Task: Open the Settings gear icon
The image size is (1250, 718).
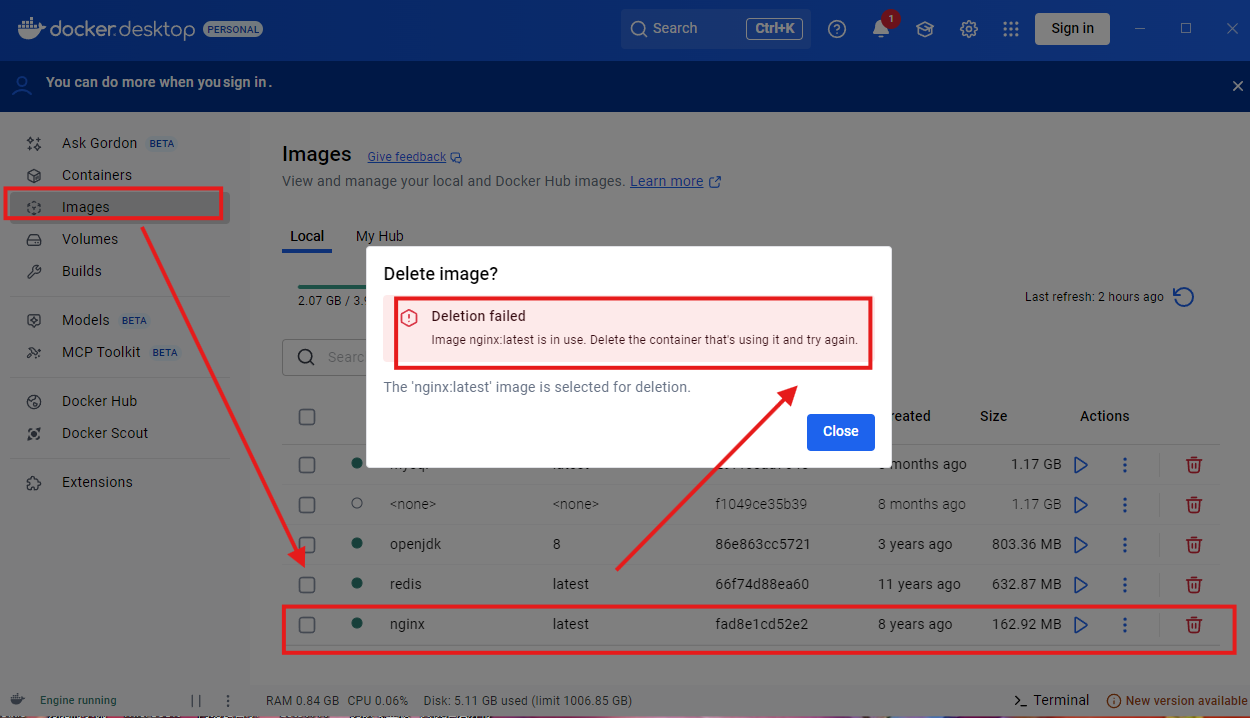Action: point(969,29)
